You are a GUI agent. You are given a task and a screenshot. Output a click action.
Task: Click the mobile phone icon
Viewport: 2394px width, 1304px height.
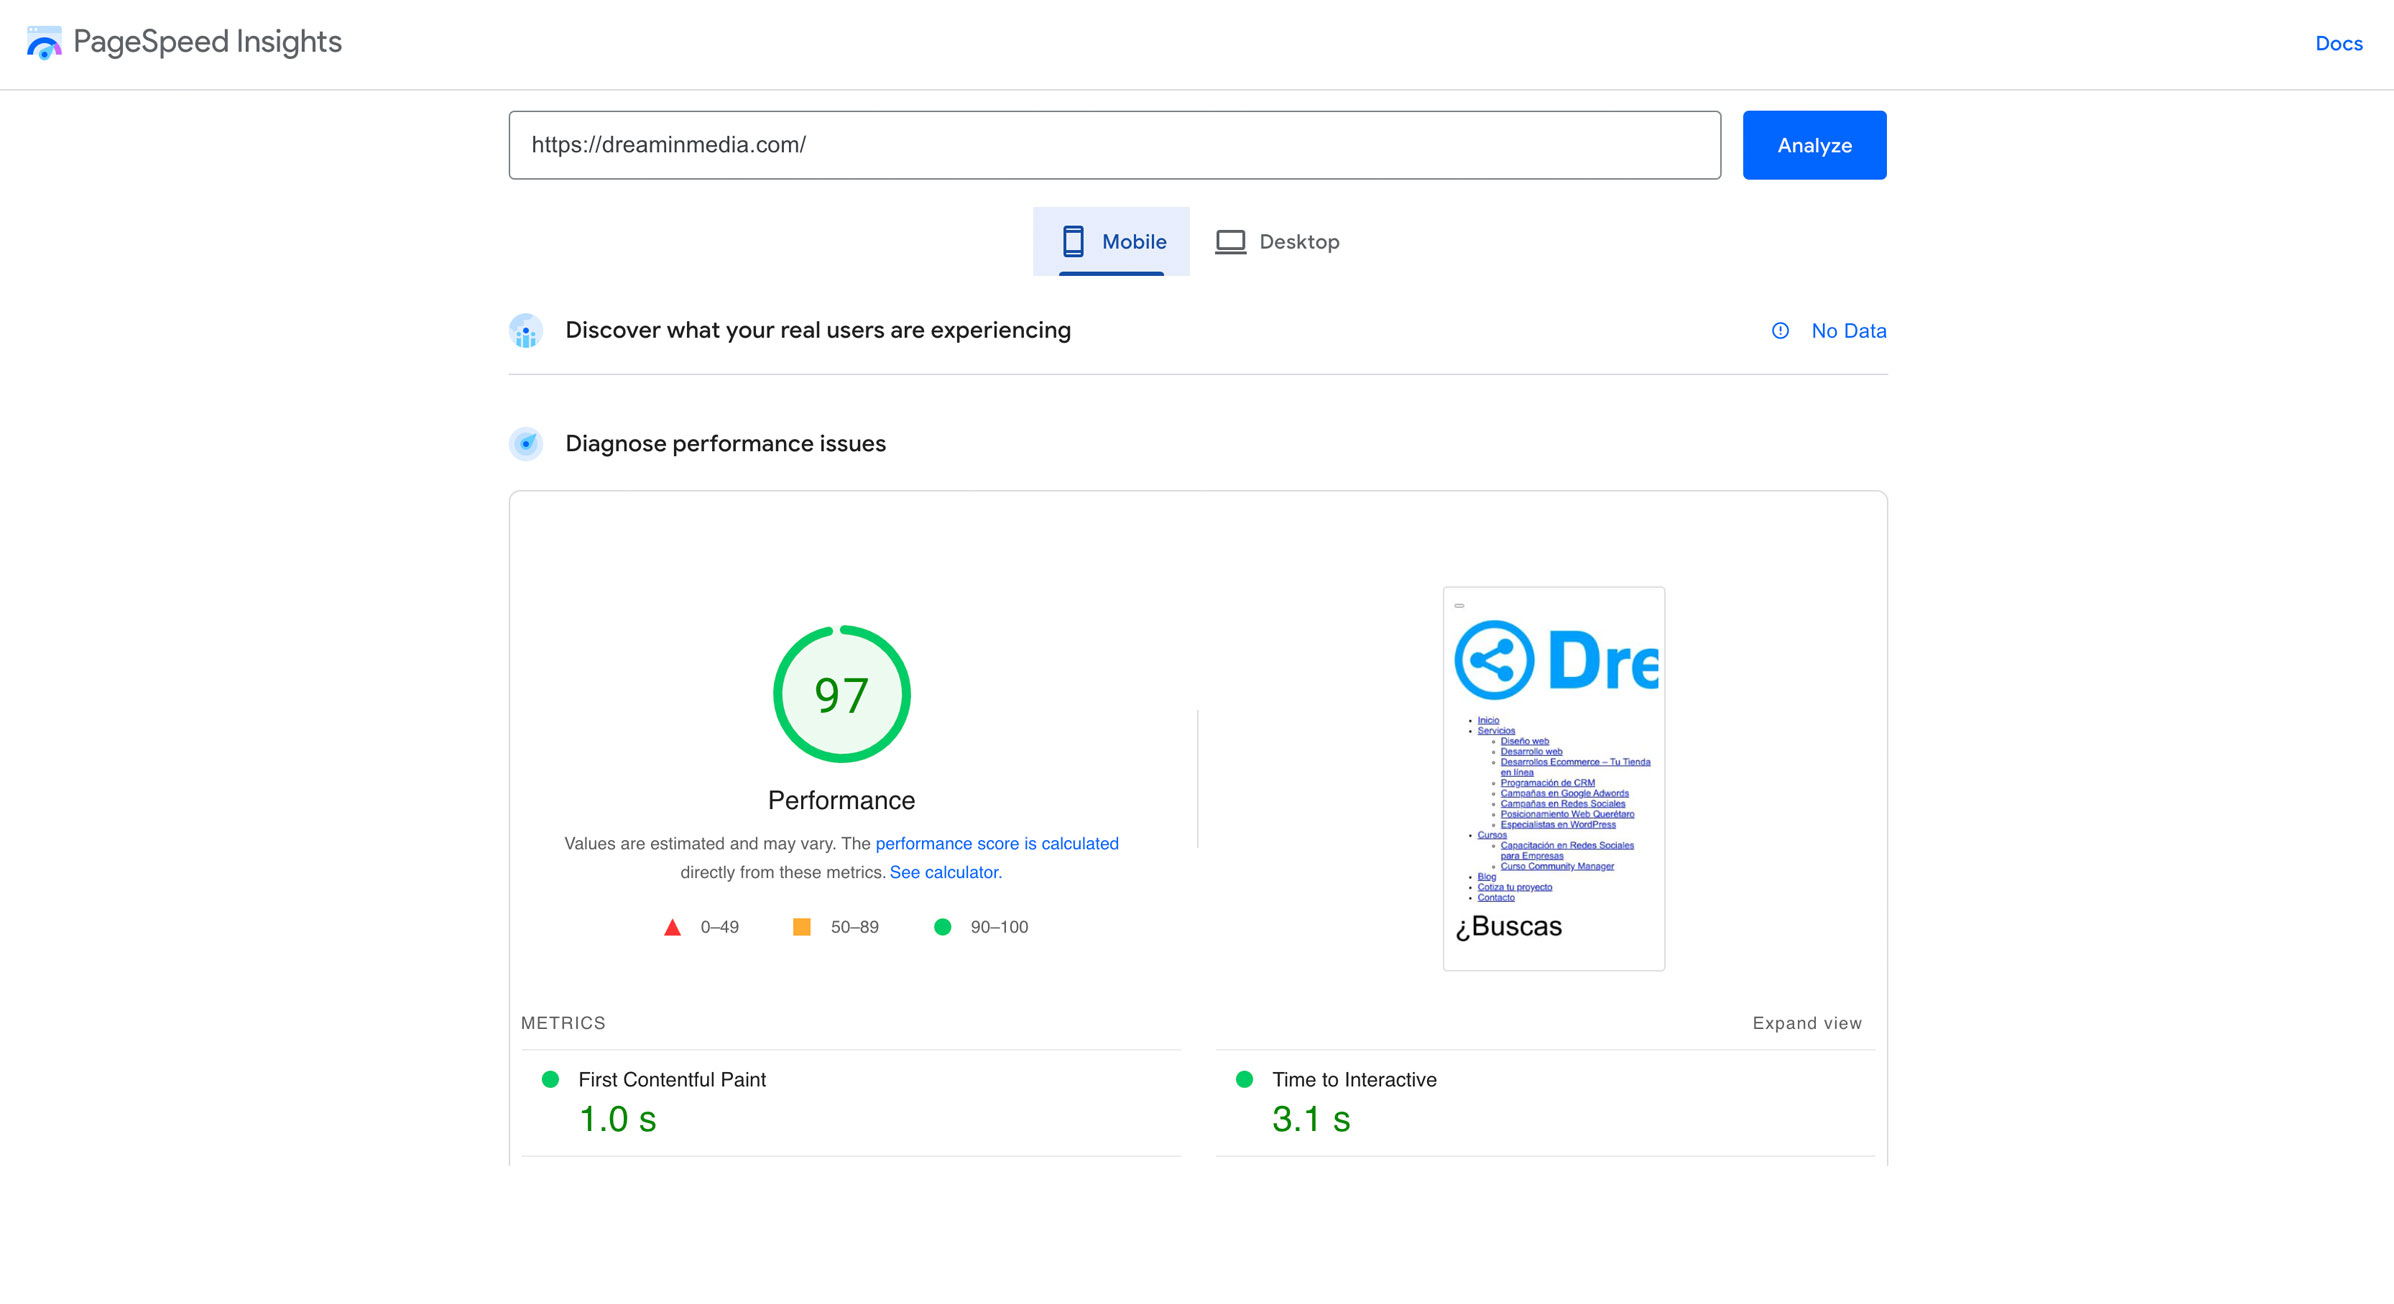coord(1073,241)
